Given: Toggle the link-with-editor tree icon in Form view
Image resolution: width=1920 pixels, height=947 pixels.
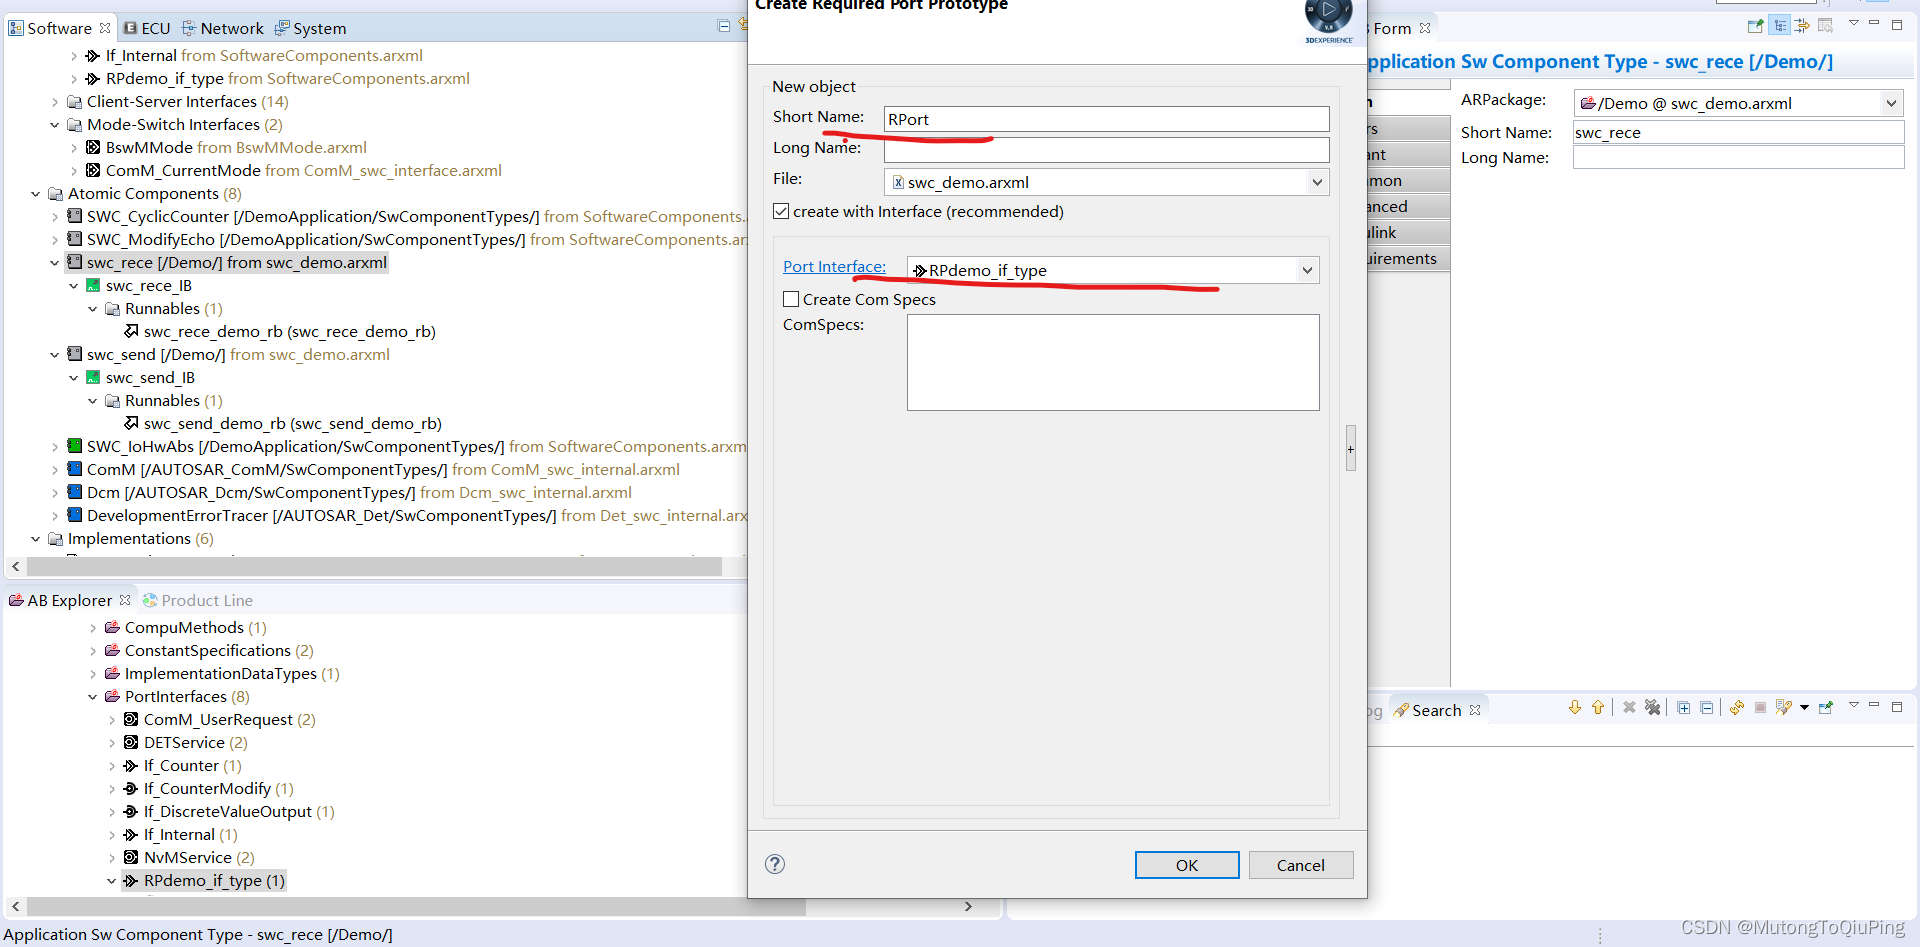Looking at the screenshot, I should [1780, 25].
